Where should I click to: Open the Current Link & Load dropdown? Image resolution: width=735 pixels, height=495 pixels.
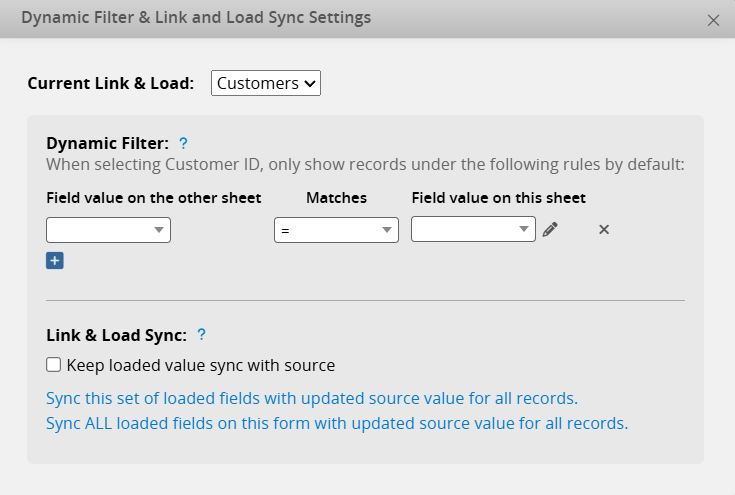[x=266, y=83]
